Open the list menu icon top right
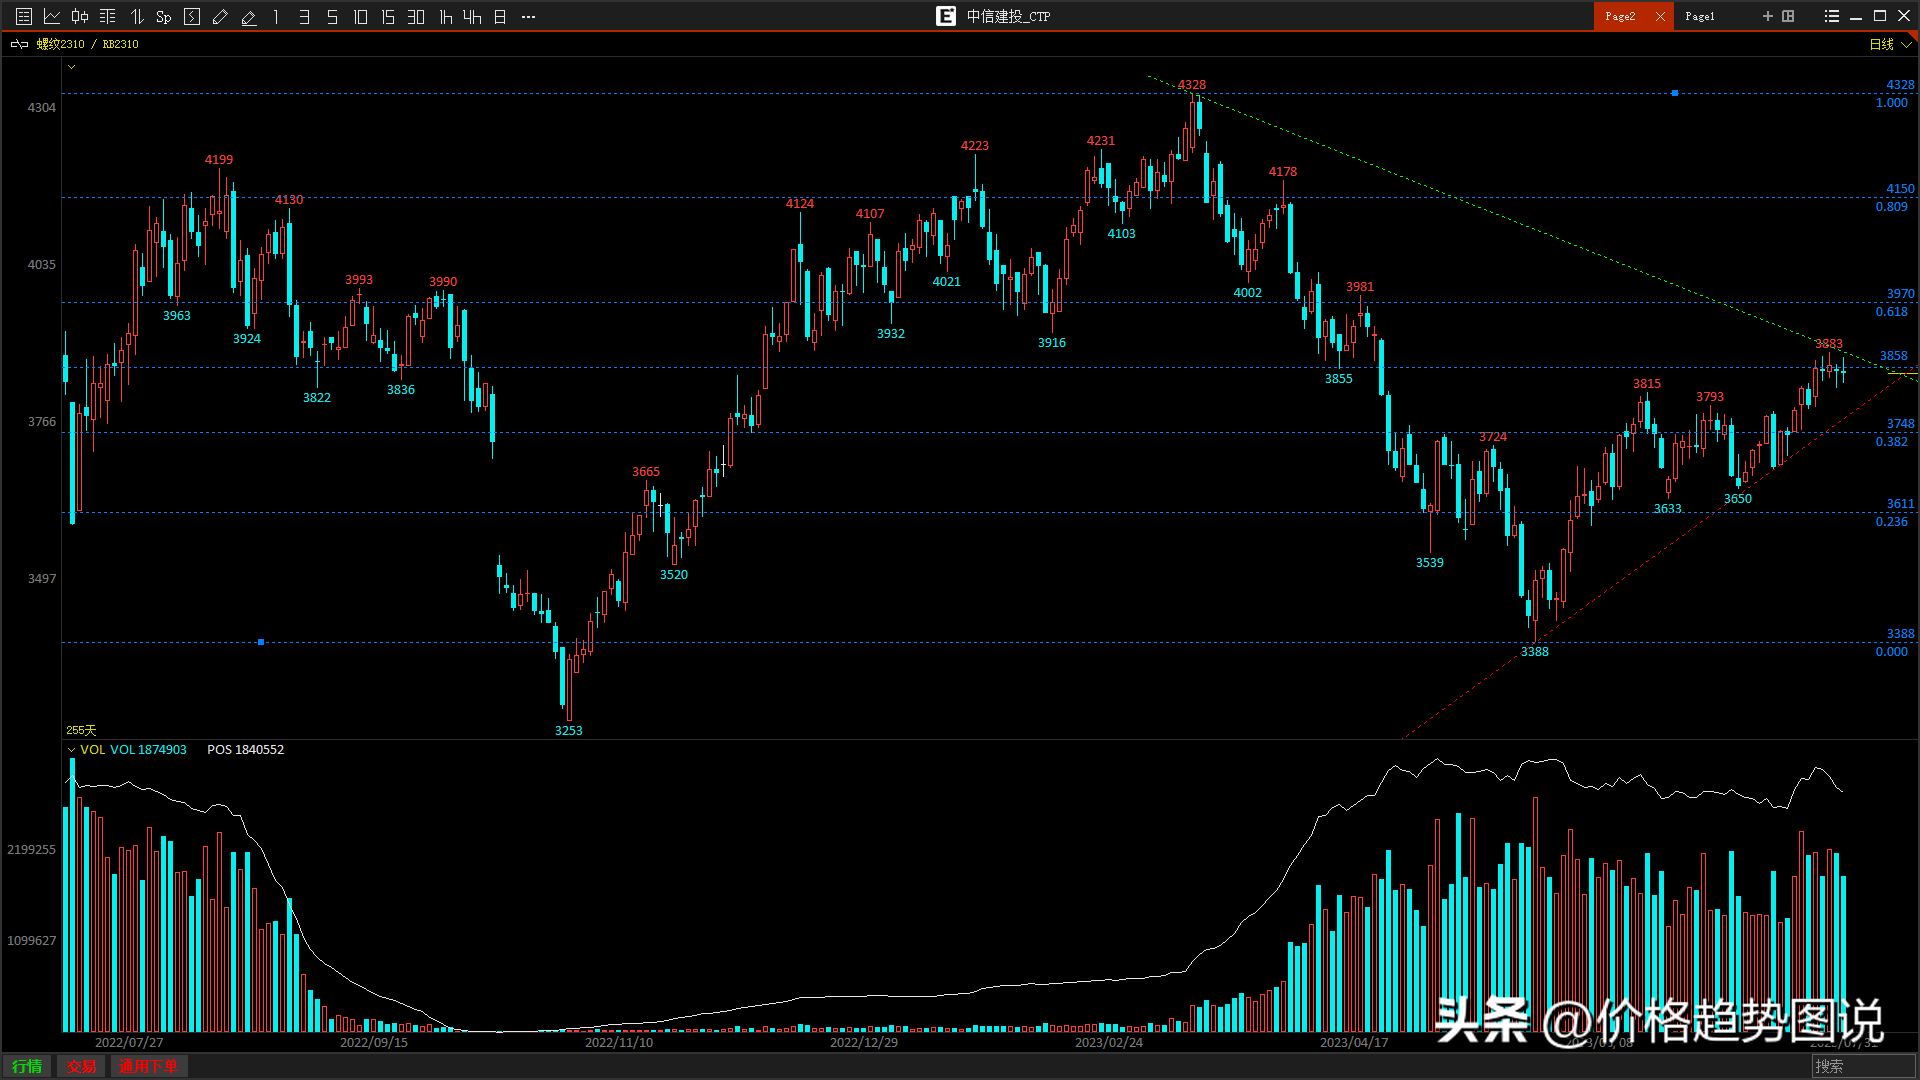This screenshot has width=1920, height=1080. [1831, 16]
